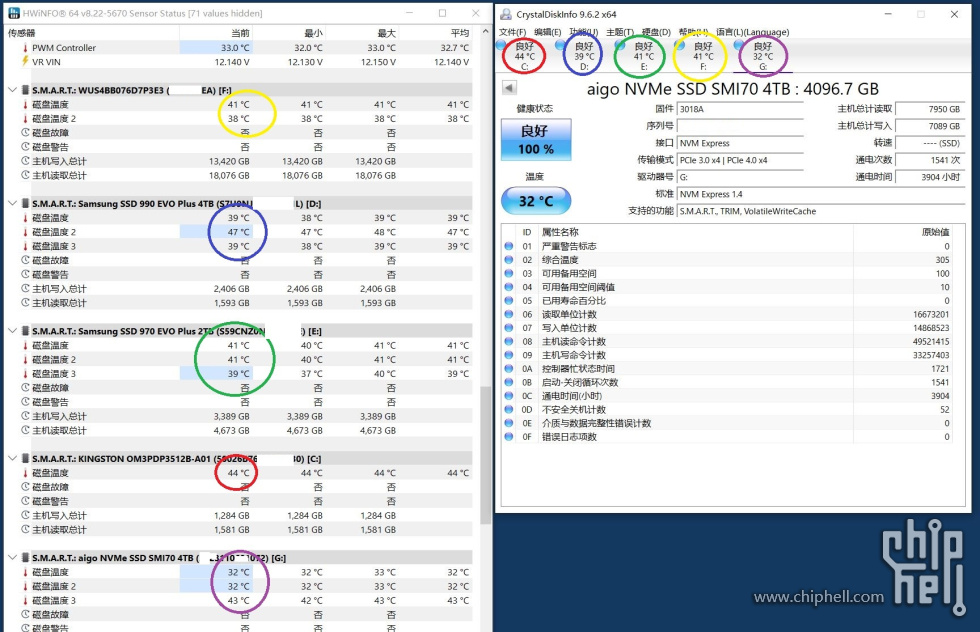Click the 最小 column header in HWiNFO
Viewport: 980px width, 632px height.
pyautogui.click(x=289, y=33)
